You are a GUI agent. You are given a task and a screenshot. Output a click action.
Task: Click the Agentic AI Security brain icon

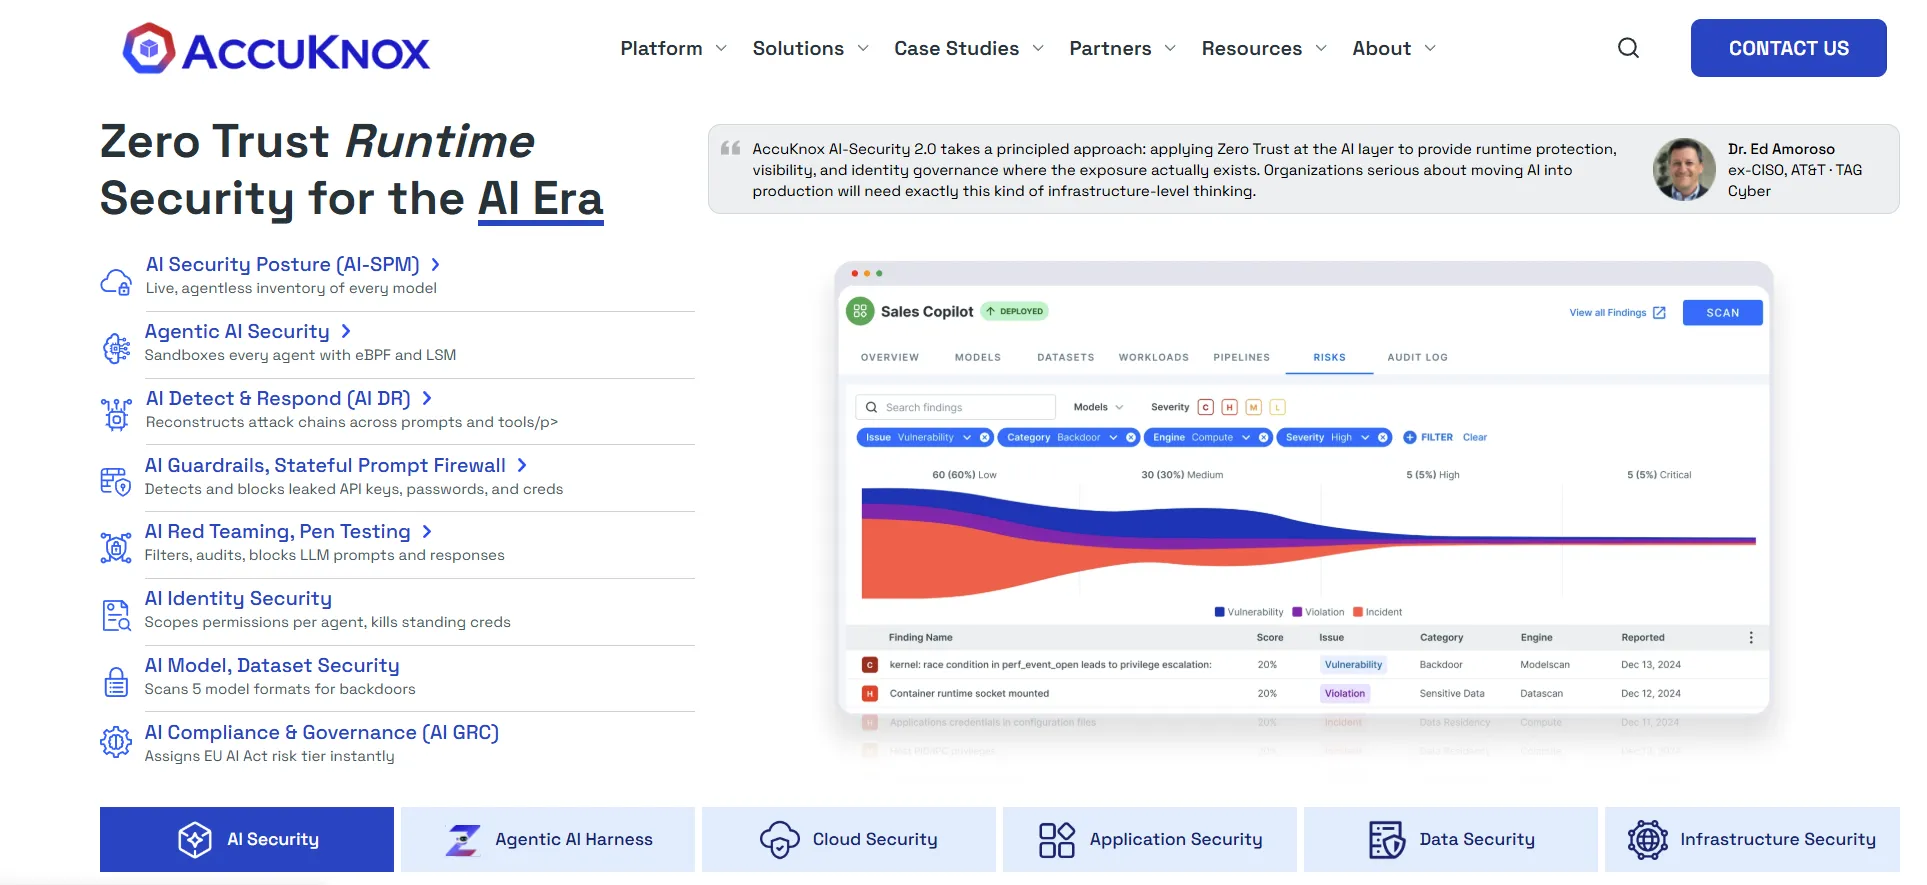tap(116, 348)
